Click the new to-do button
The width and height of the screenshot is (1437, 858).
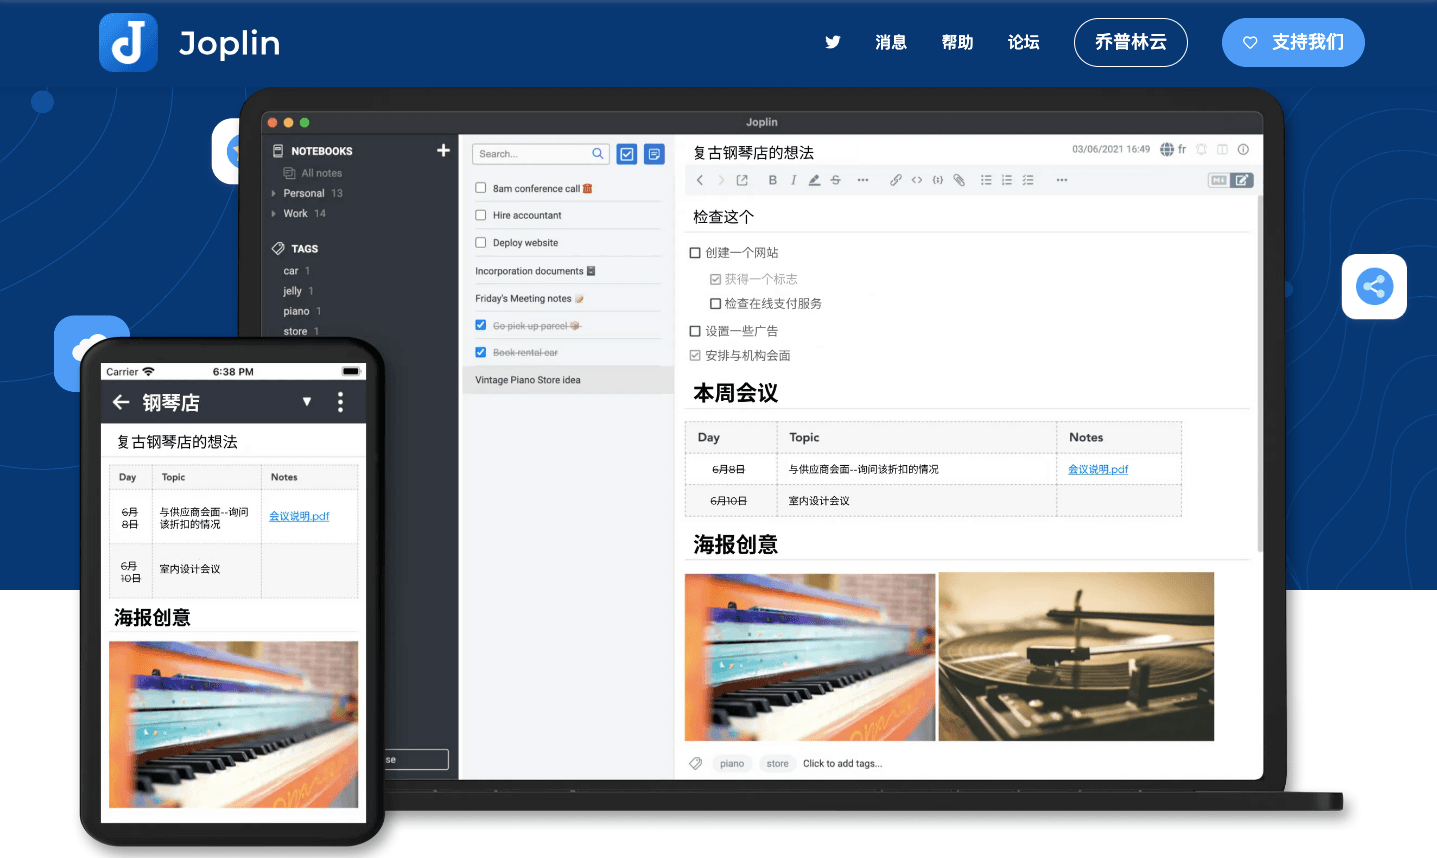pyautogui.click(x=627, y=154)
